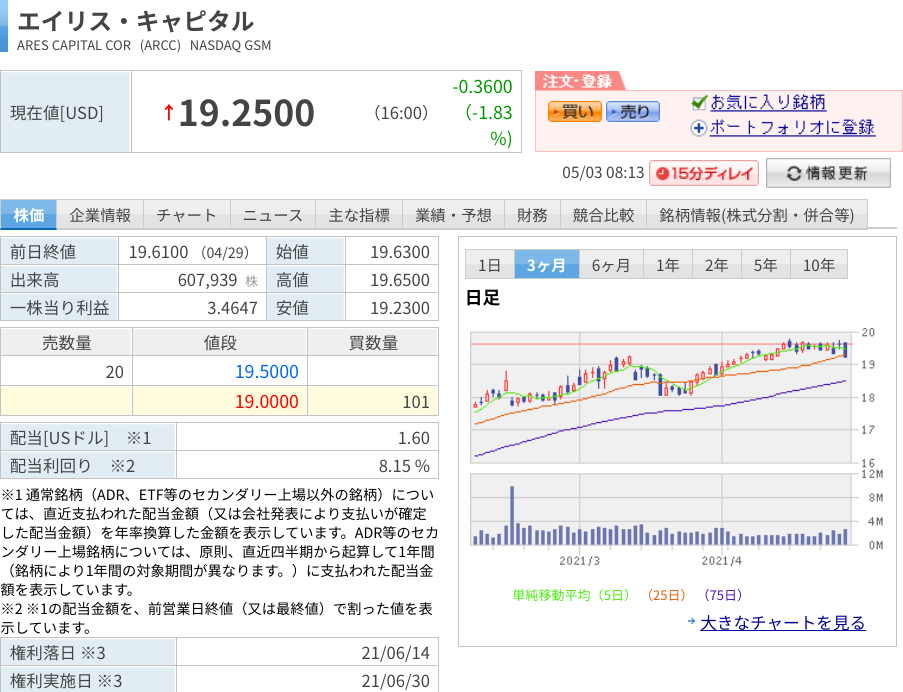The width and height of the screenshot is (903, 692).
Task: Click the 一株当り利益 value 3.4647
Action: [x=232, y=308]
